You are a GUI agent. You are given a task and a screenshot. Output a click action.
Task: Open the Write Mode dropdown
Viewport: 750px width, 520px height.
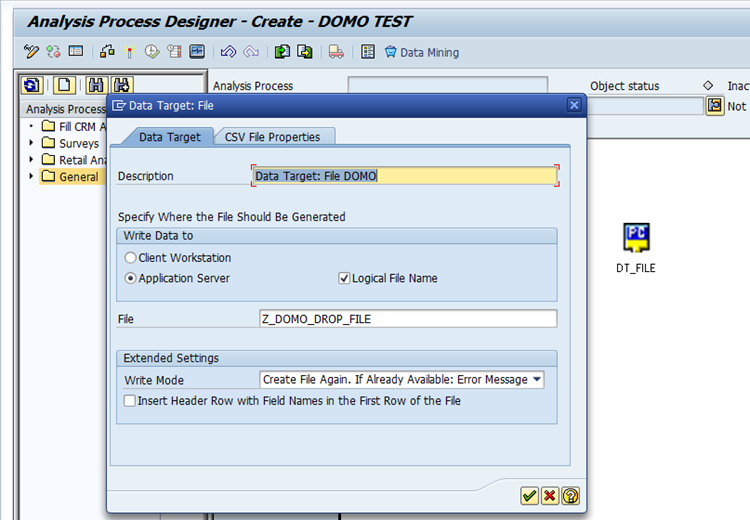[537, 379]
